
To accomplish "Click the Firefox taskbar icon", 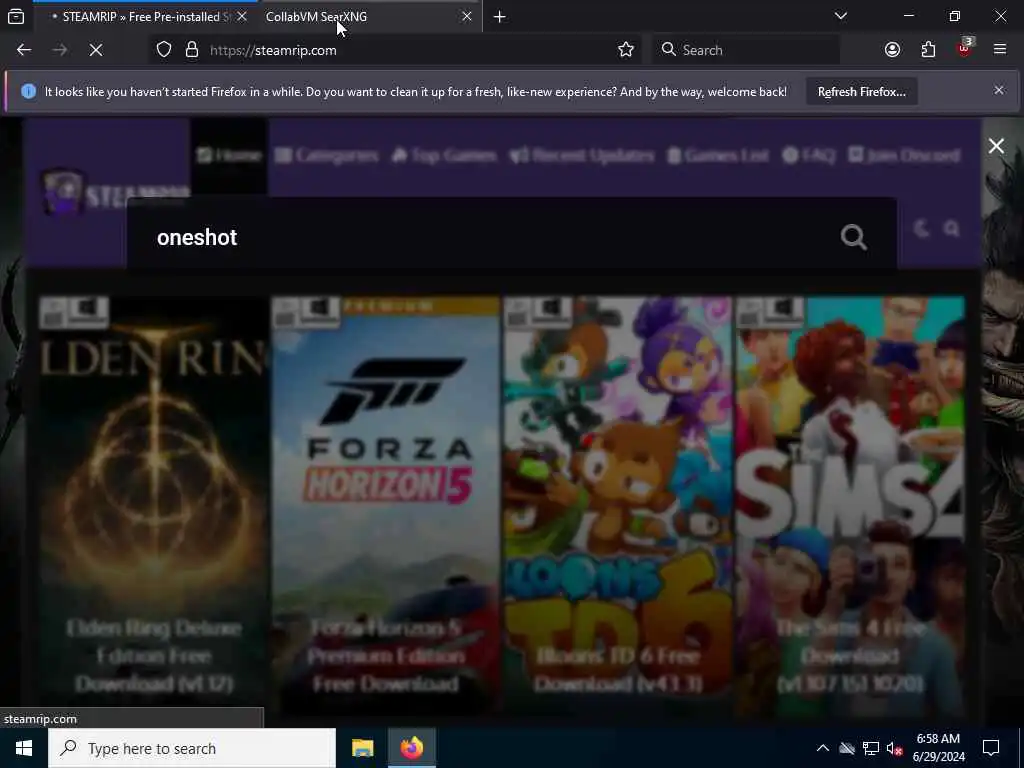I will click(x=411, y=748).
